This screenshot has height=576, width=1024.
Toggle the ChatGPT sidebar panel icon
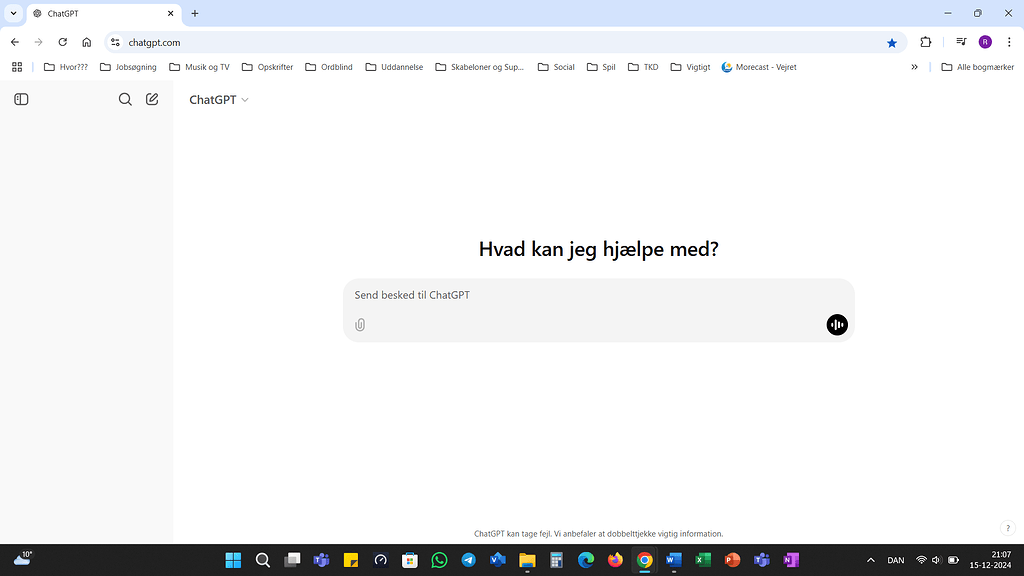21,99
